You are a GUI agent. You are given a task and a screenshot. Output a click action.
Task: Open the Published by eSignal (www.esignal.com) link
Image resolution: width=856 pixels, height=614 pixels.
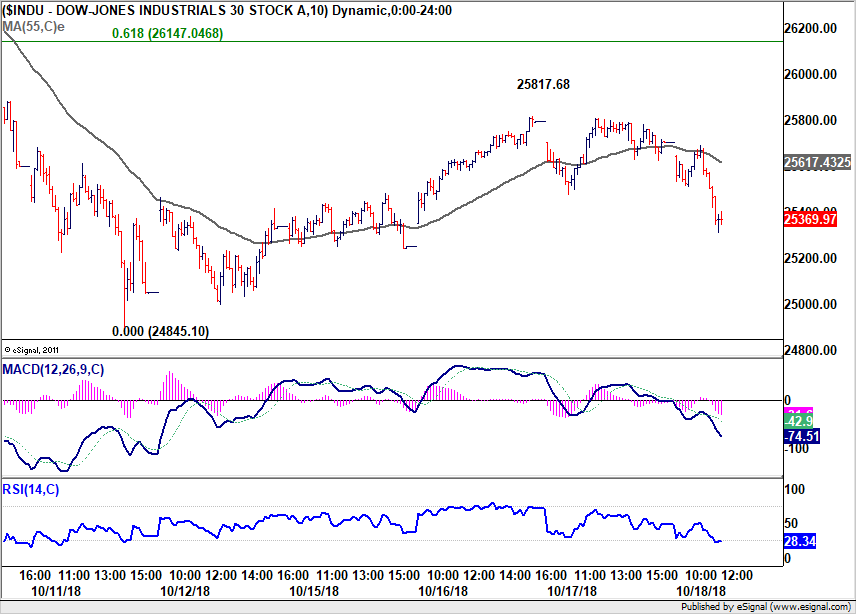coord(765,606)
